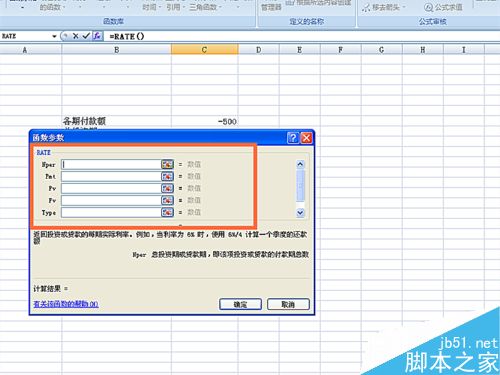Select column C header

(x=205, y=50)
